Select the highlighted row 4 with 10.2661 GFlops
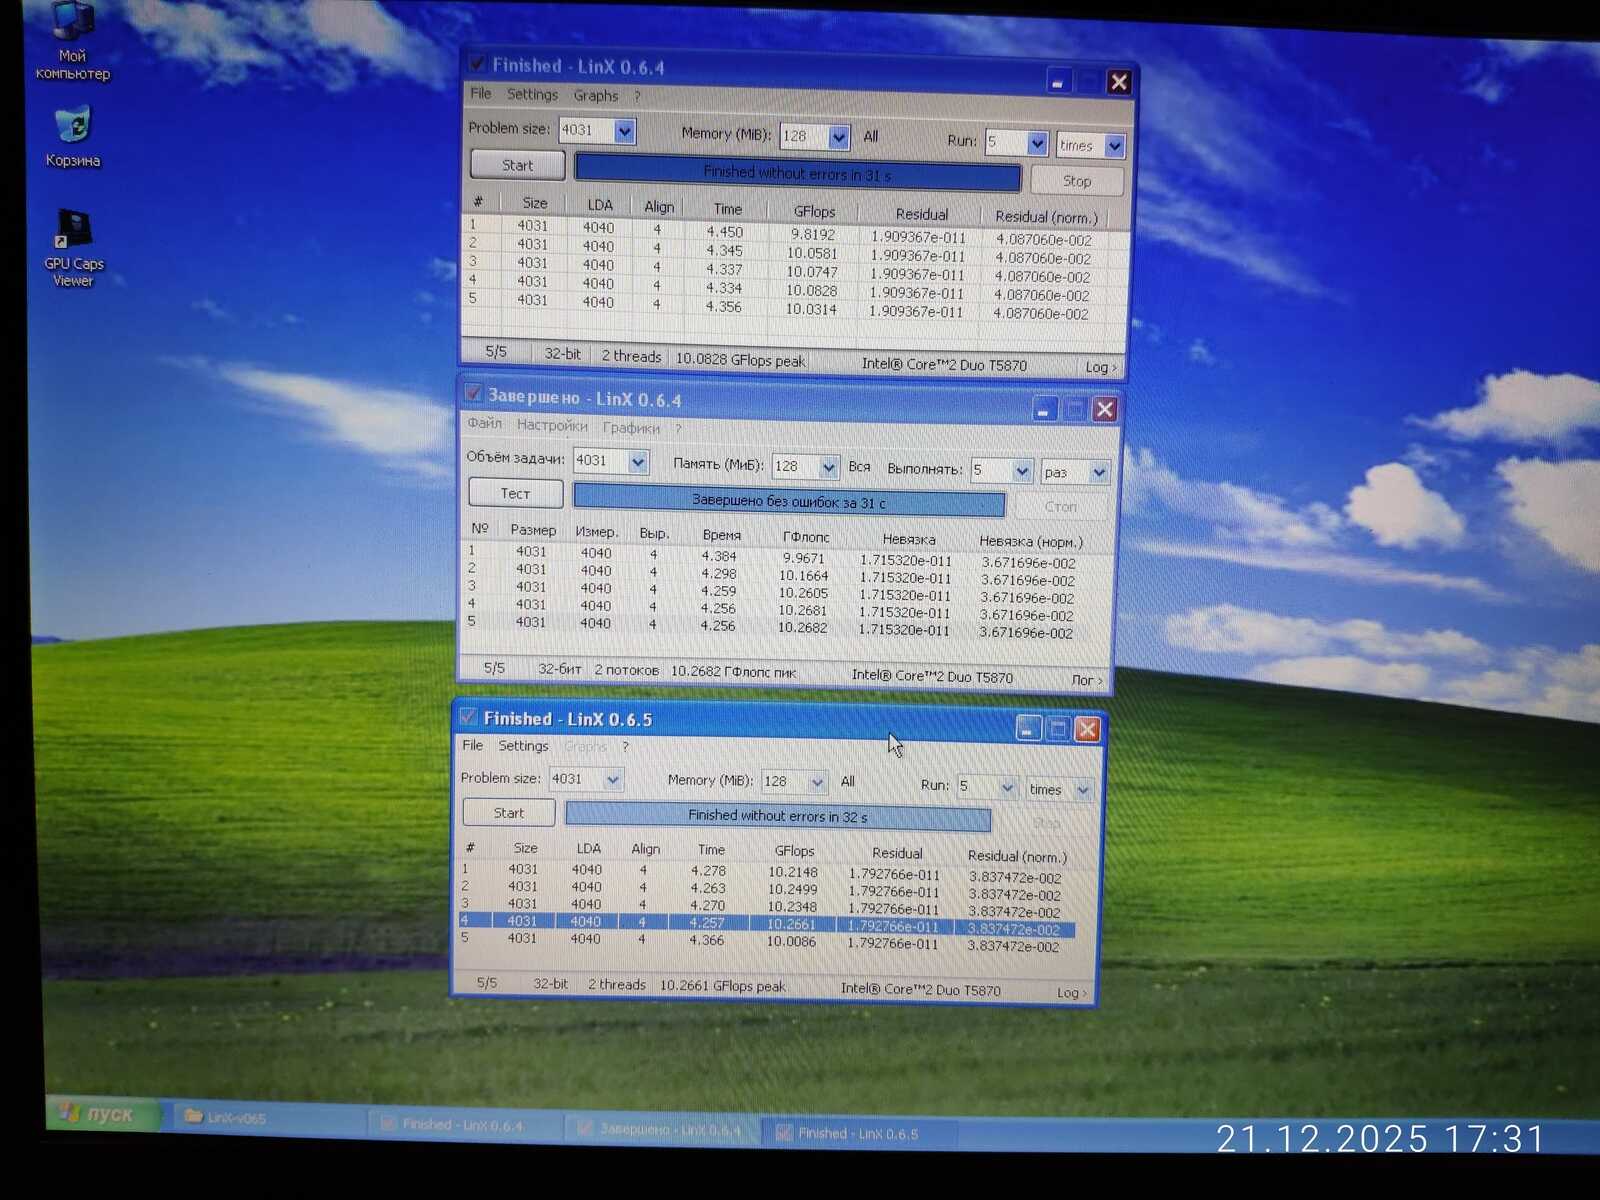This screenshot has height=1200, width=1600. tap(767, 924)
